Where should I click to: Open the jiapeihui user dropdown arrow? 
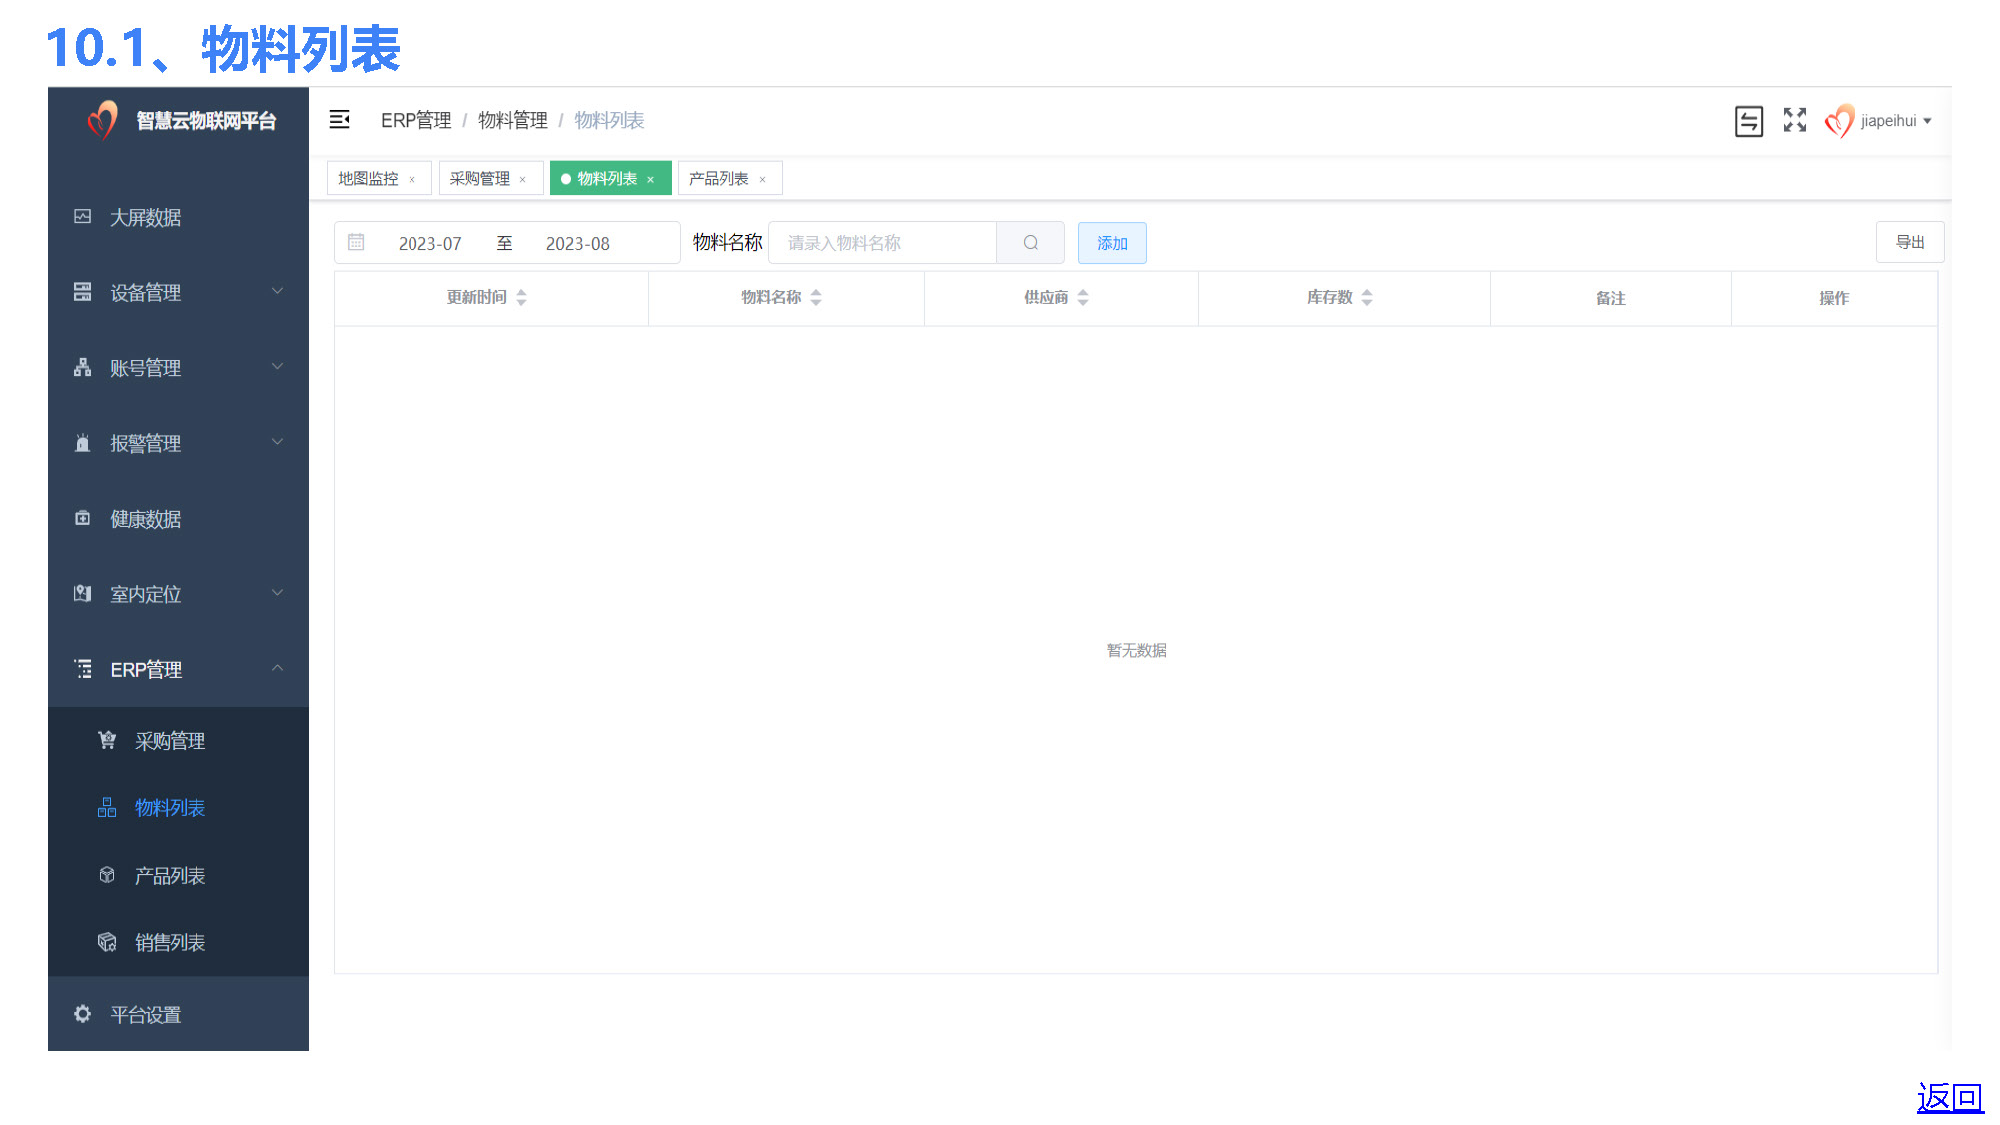pos(1927,121)
